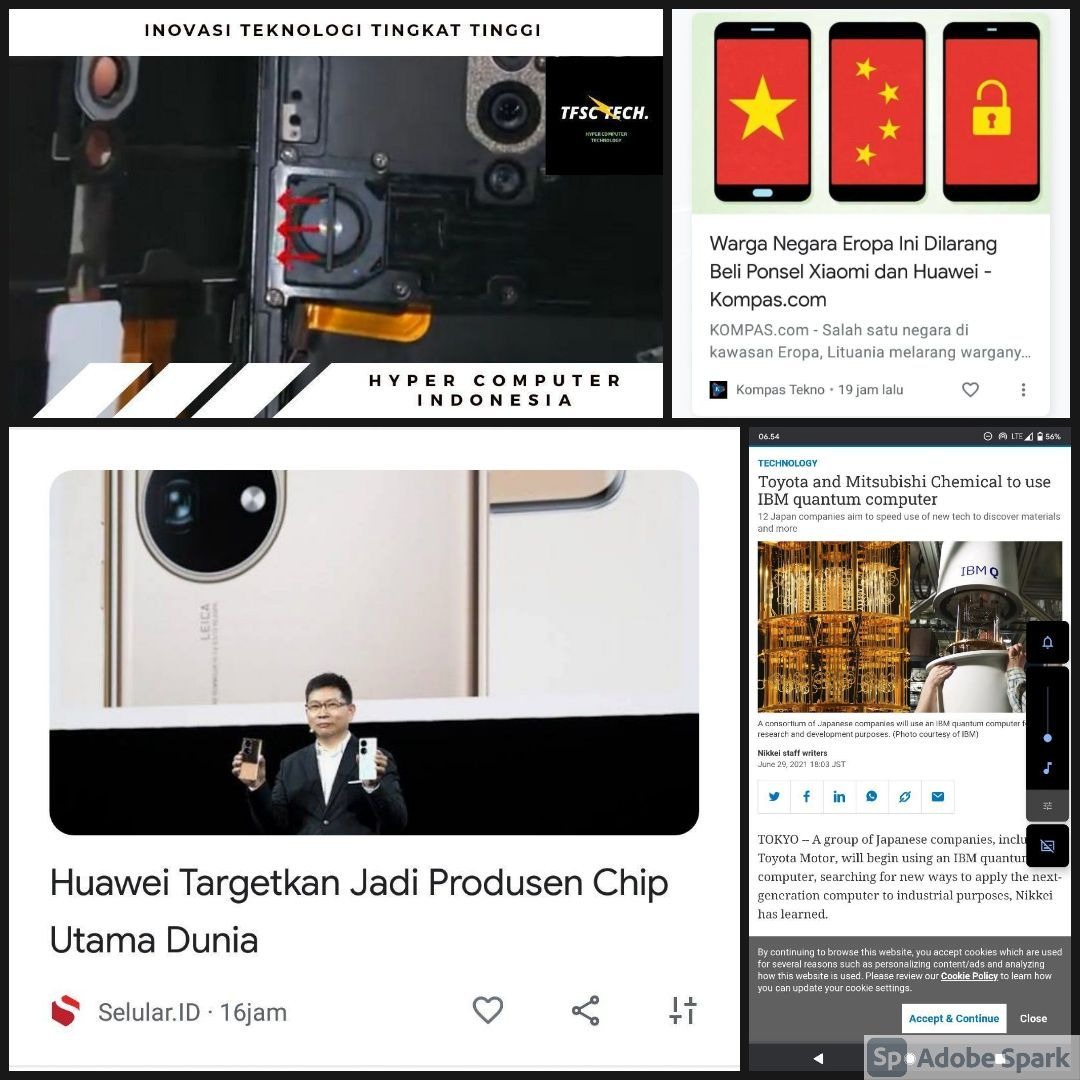
Task: Tap do-not-disturb status bar icon
Action: point(988,437)
